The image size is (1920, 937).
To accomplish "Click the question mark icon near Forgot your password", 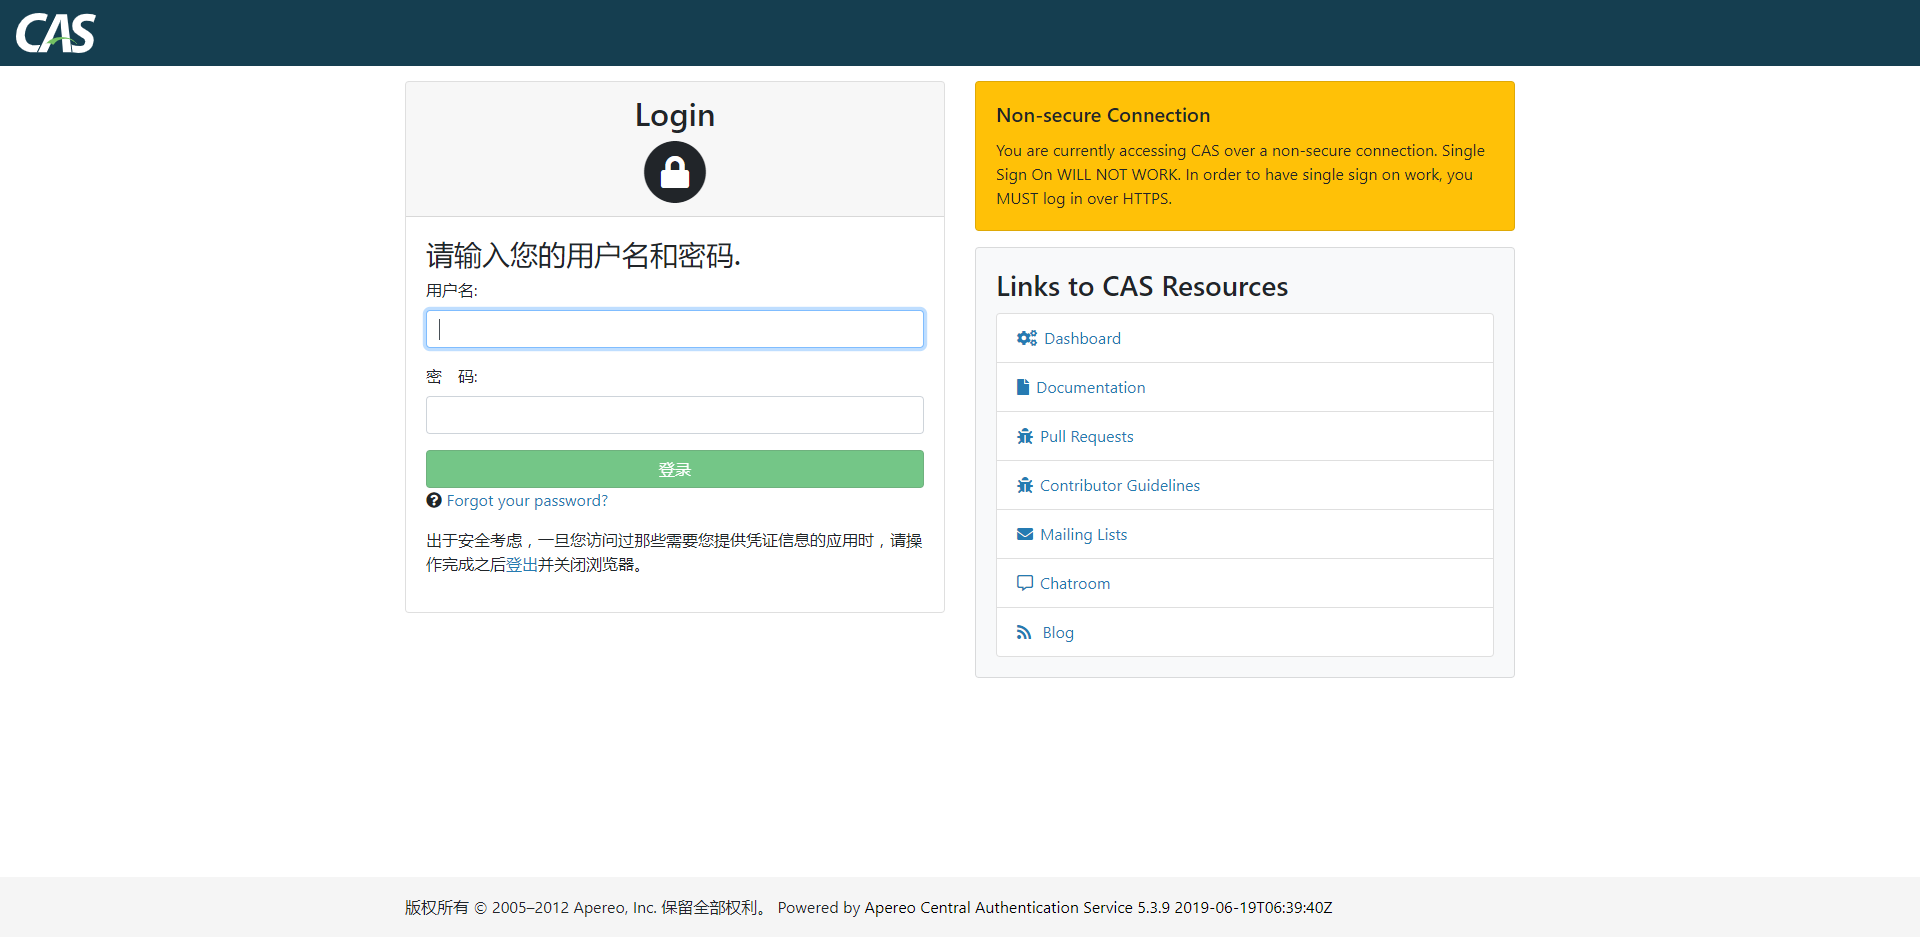I will click(x=434, y=500).
